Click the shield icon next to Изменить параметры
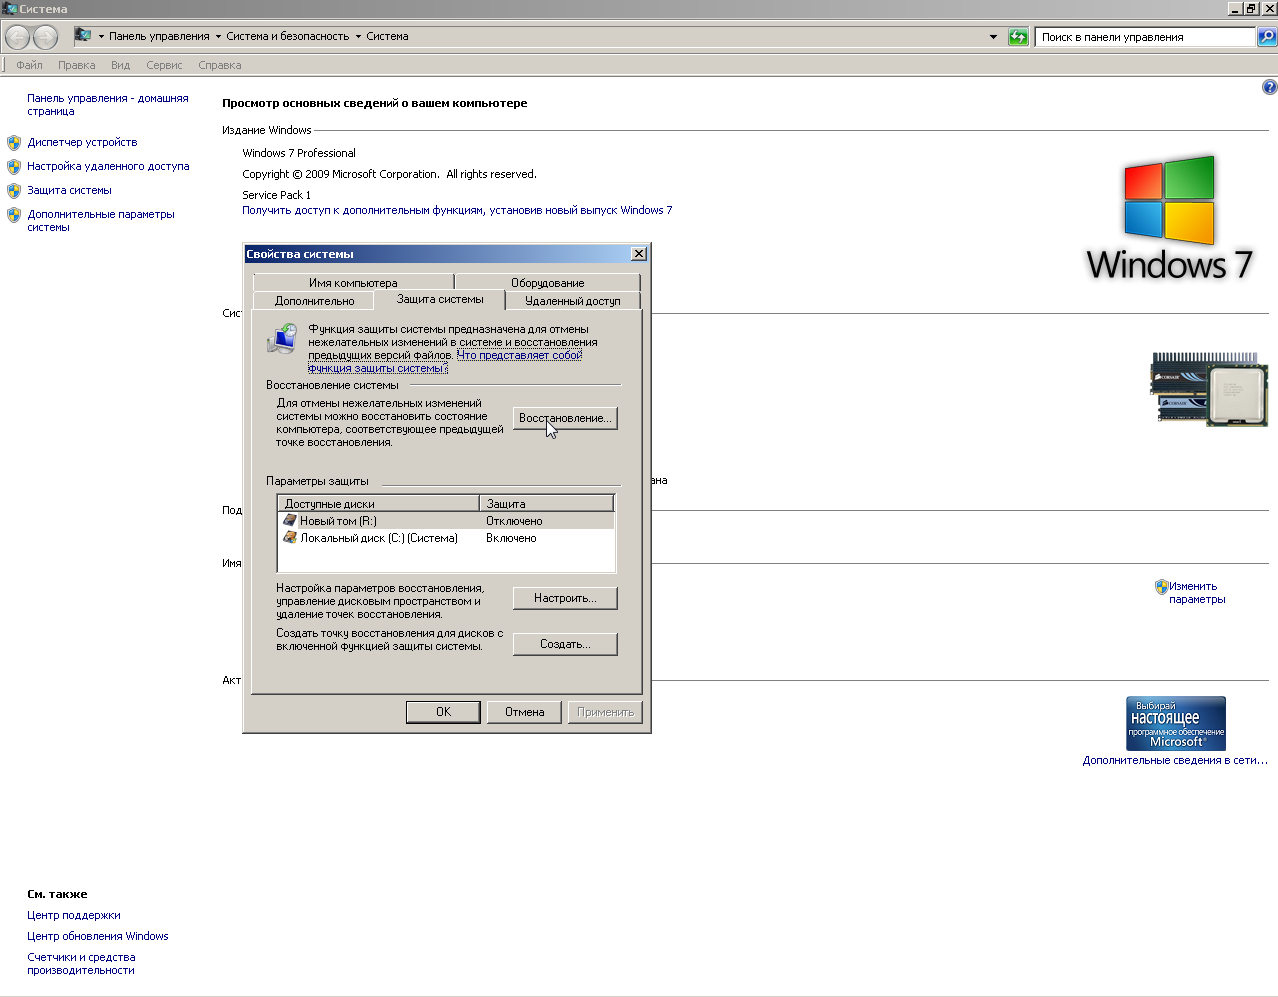Viewport: 1278px width, 997px height. pos(1161,587)
